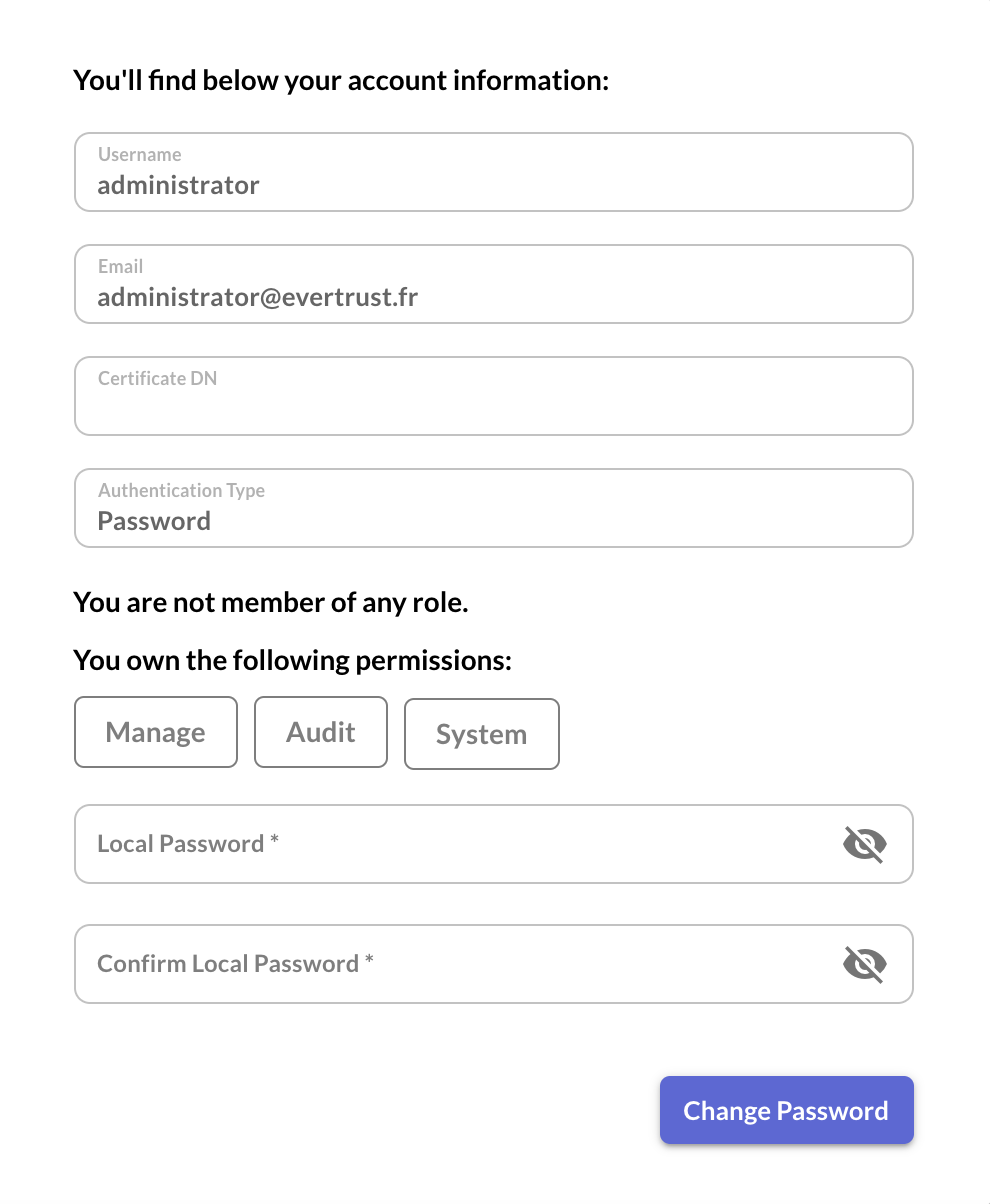Select the Manage permission chip
The width and height of the screenshot is (990, 1204).
156,732
